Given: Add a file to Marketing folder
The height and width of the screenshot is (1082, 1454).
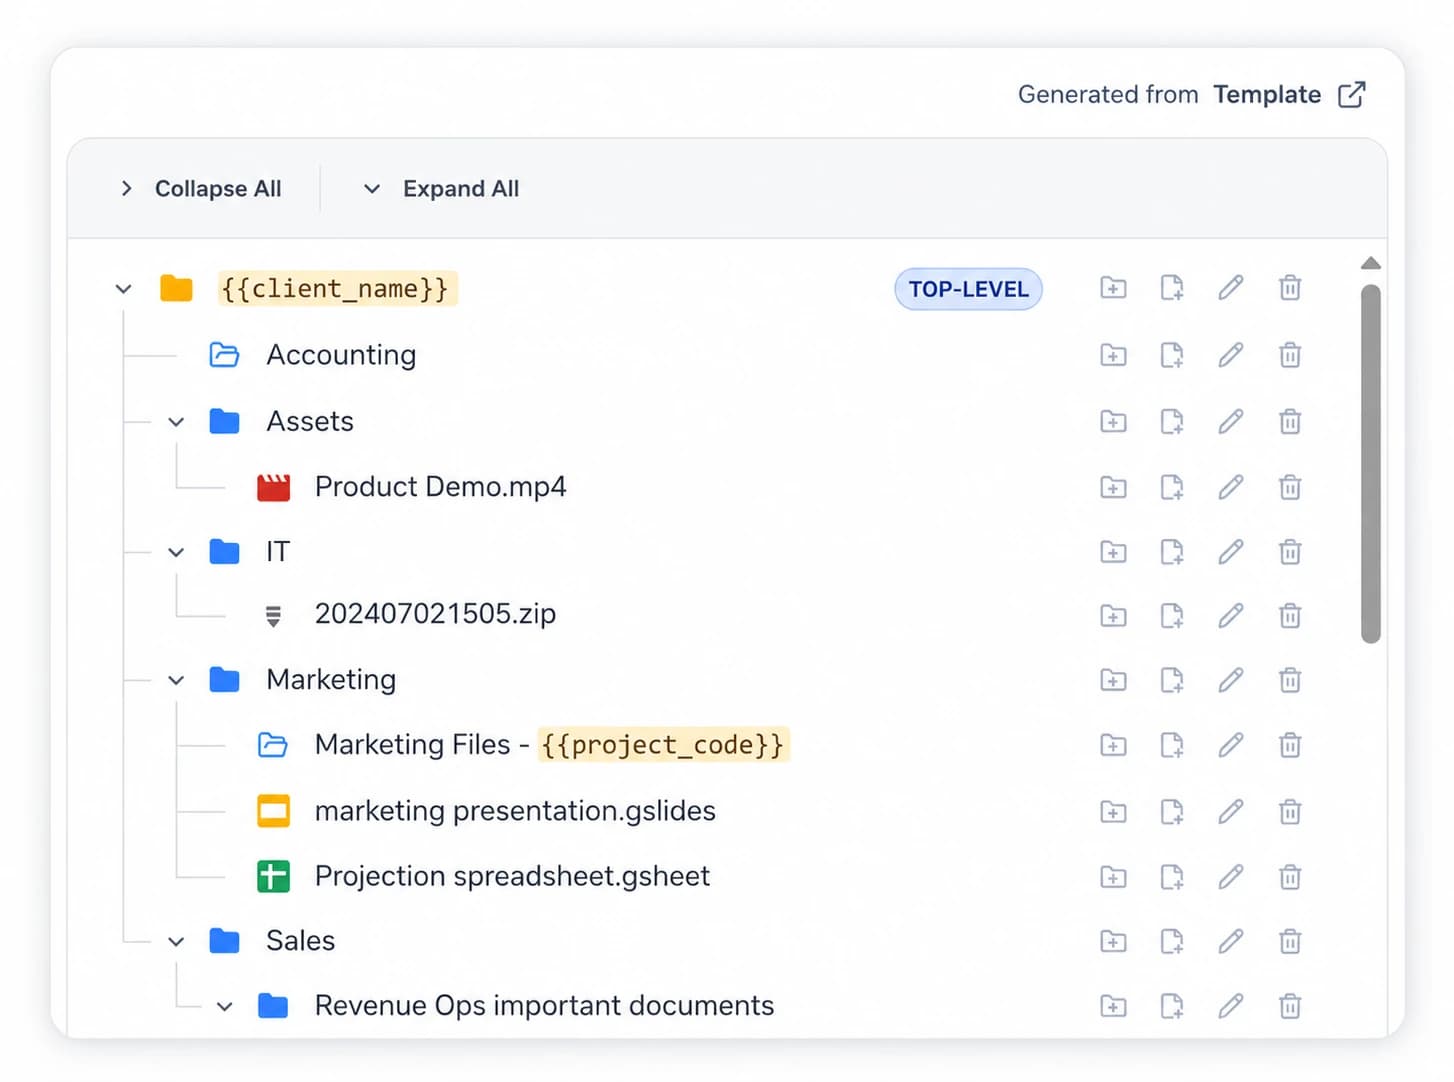Looking at the screenshot, I should (x=1172, y=680).
